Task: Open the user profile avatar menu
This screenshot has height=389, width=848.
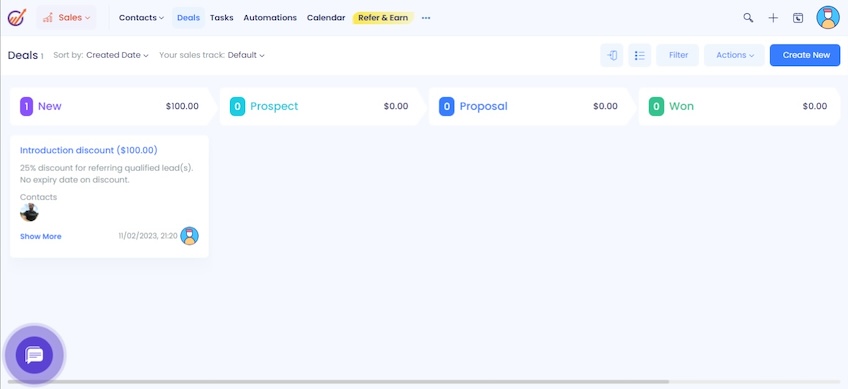Action: [828, 17]
